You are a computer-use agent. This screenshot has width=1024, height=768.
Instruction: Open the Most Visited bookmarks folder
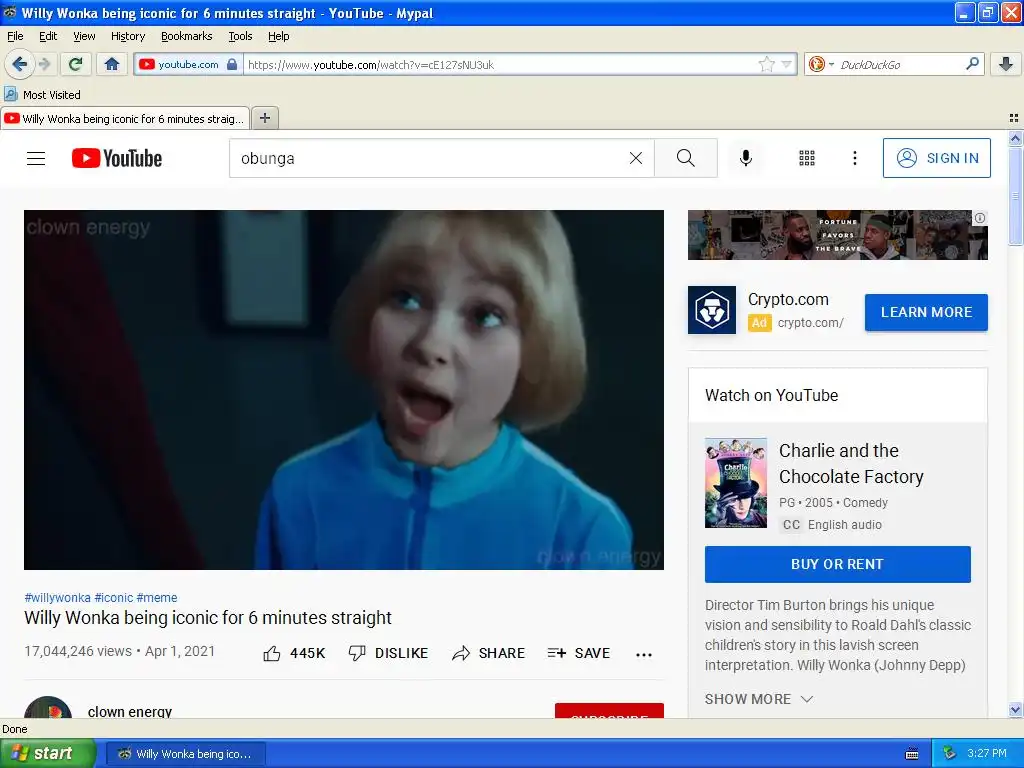coord(43,95)
